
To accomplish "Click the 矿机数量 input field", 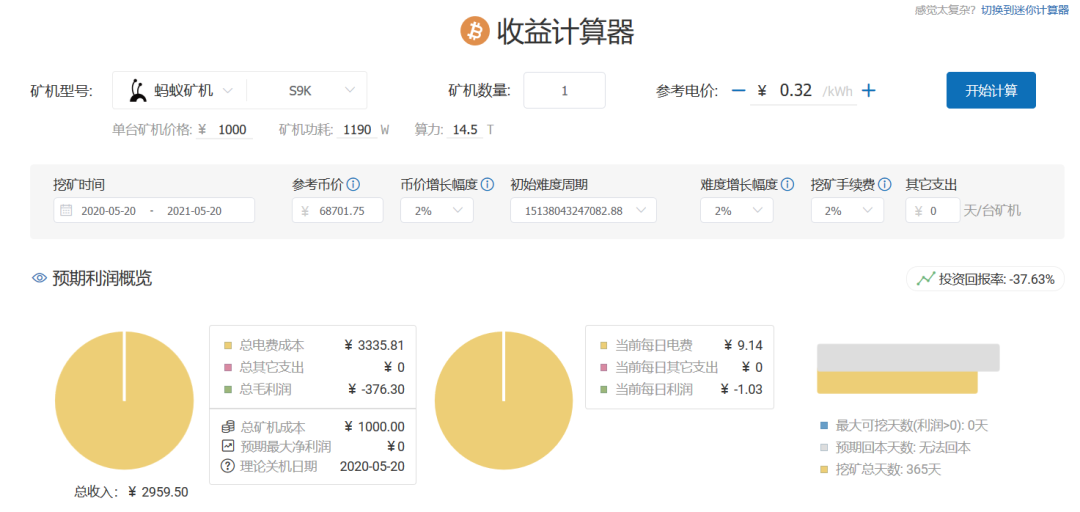I will [564, 90].
